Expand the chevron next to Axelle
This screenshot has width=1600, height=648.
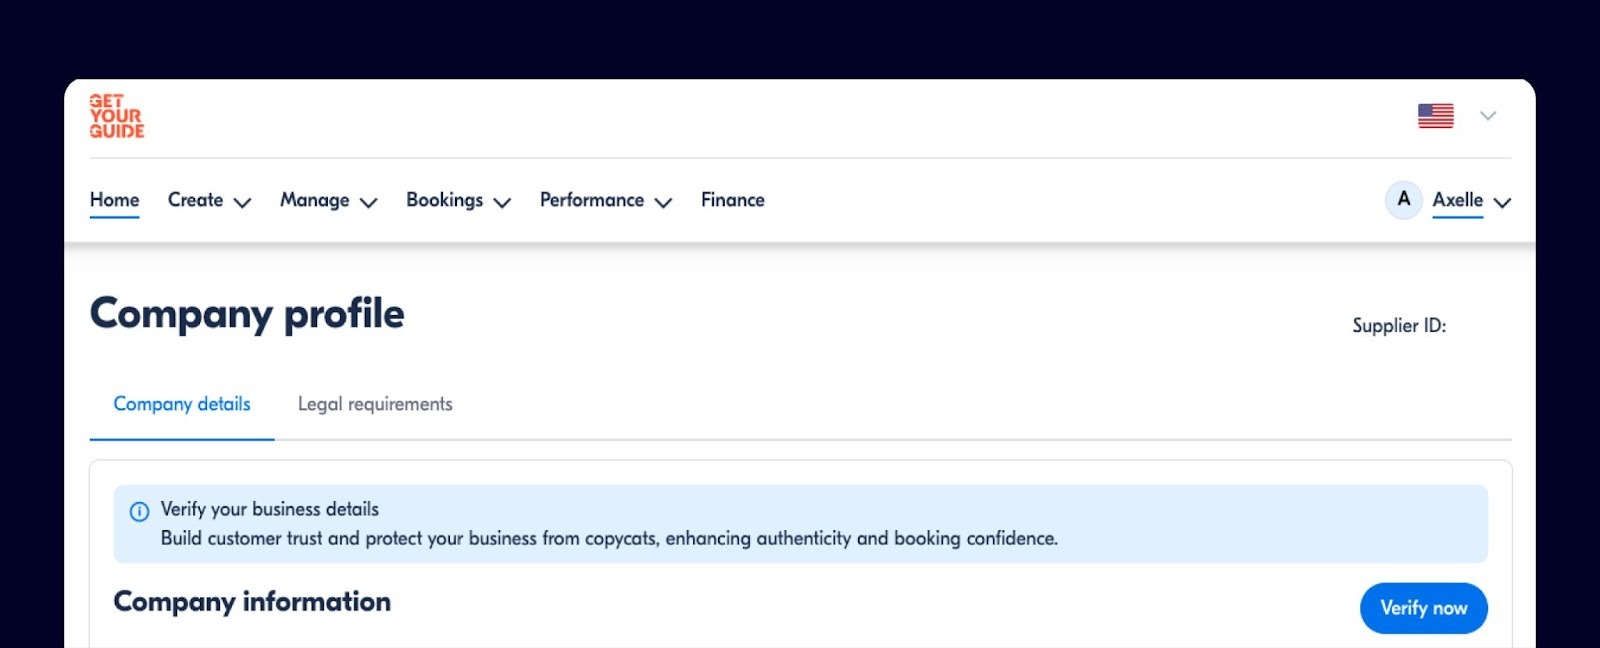pos(1502,202)
